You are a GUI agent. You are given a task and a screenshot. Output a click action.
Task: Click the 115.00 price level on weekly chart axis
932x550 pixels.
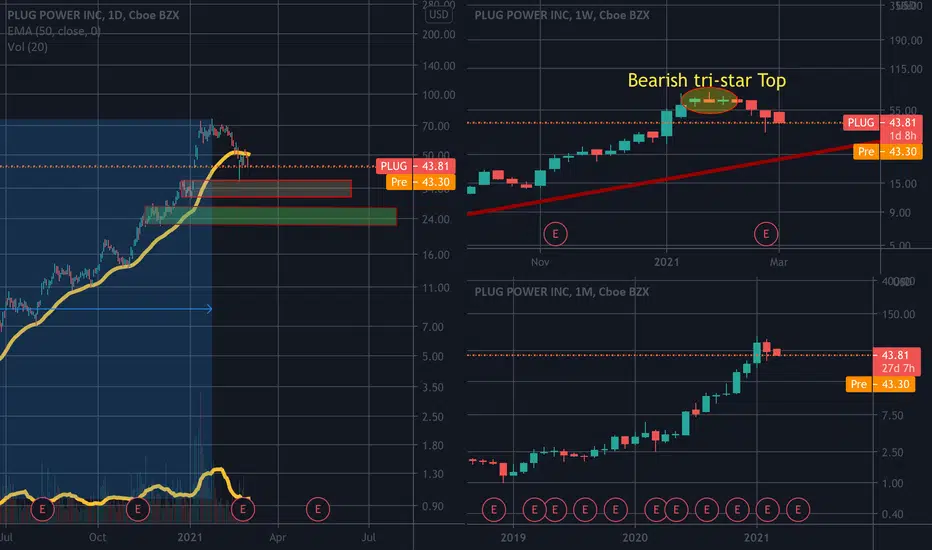[906, 69]
